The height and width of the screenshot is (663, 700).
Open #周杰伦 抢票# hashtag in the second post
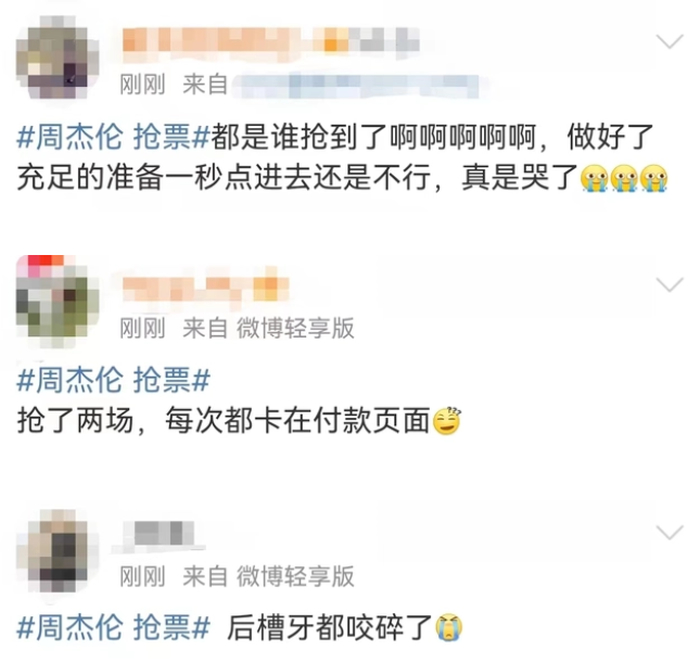tap(113, 380)
